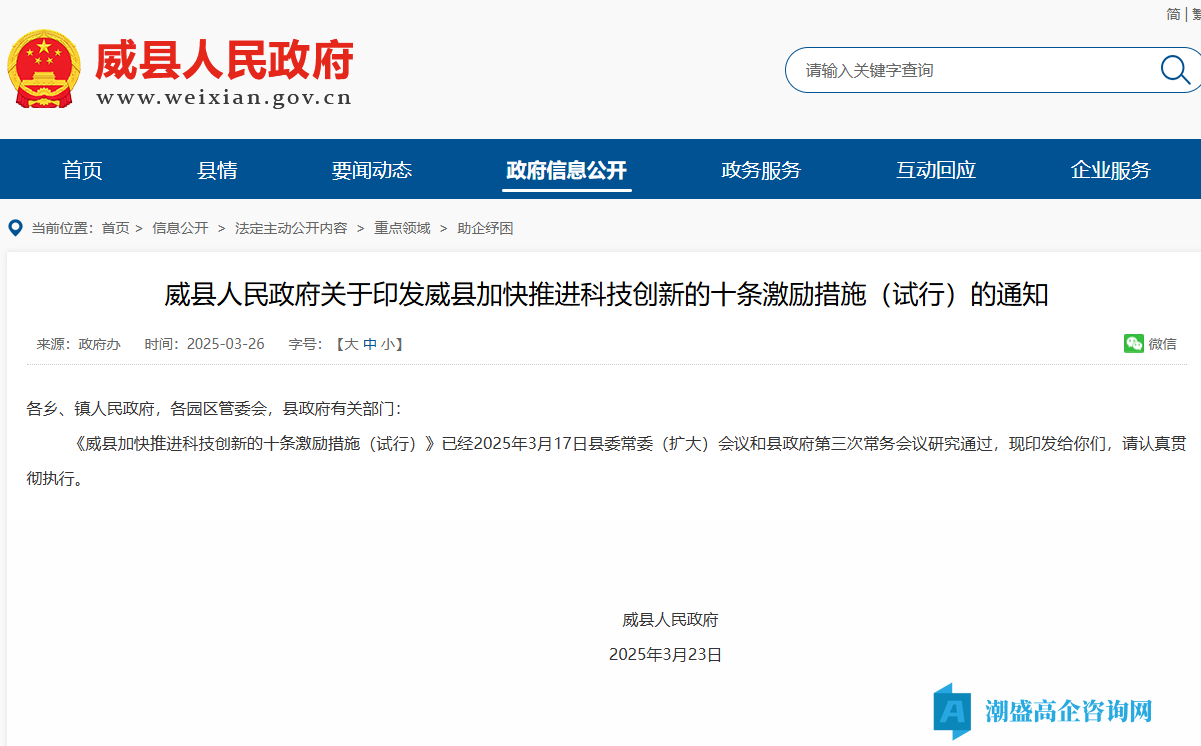Open 法定主动公开内容 breadcrumb link
Image resolution: width=1201 pixels, height=746 pixels.
[291, 228]
